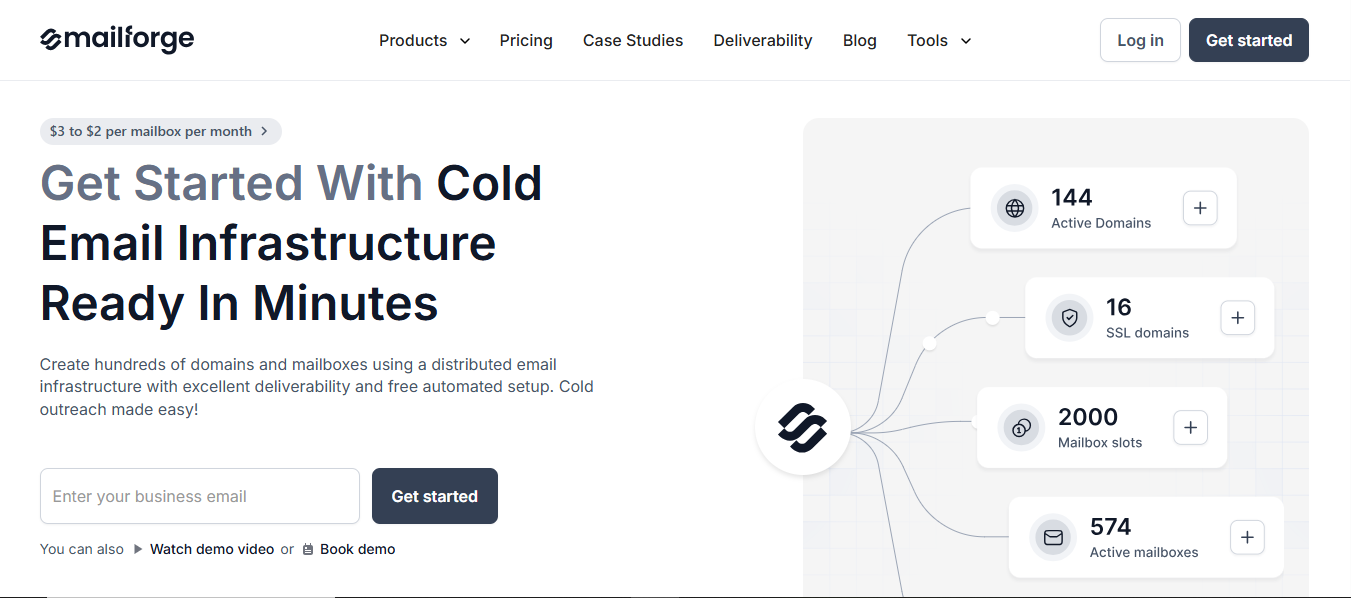Click the plus icon beside 574 Active mailboxes

pyautogui.click(x=1247, y=537)
